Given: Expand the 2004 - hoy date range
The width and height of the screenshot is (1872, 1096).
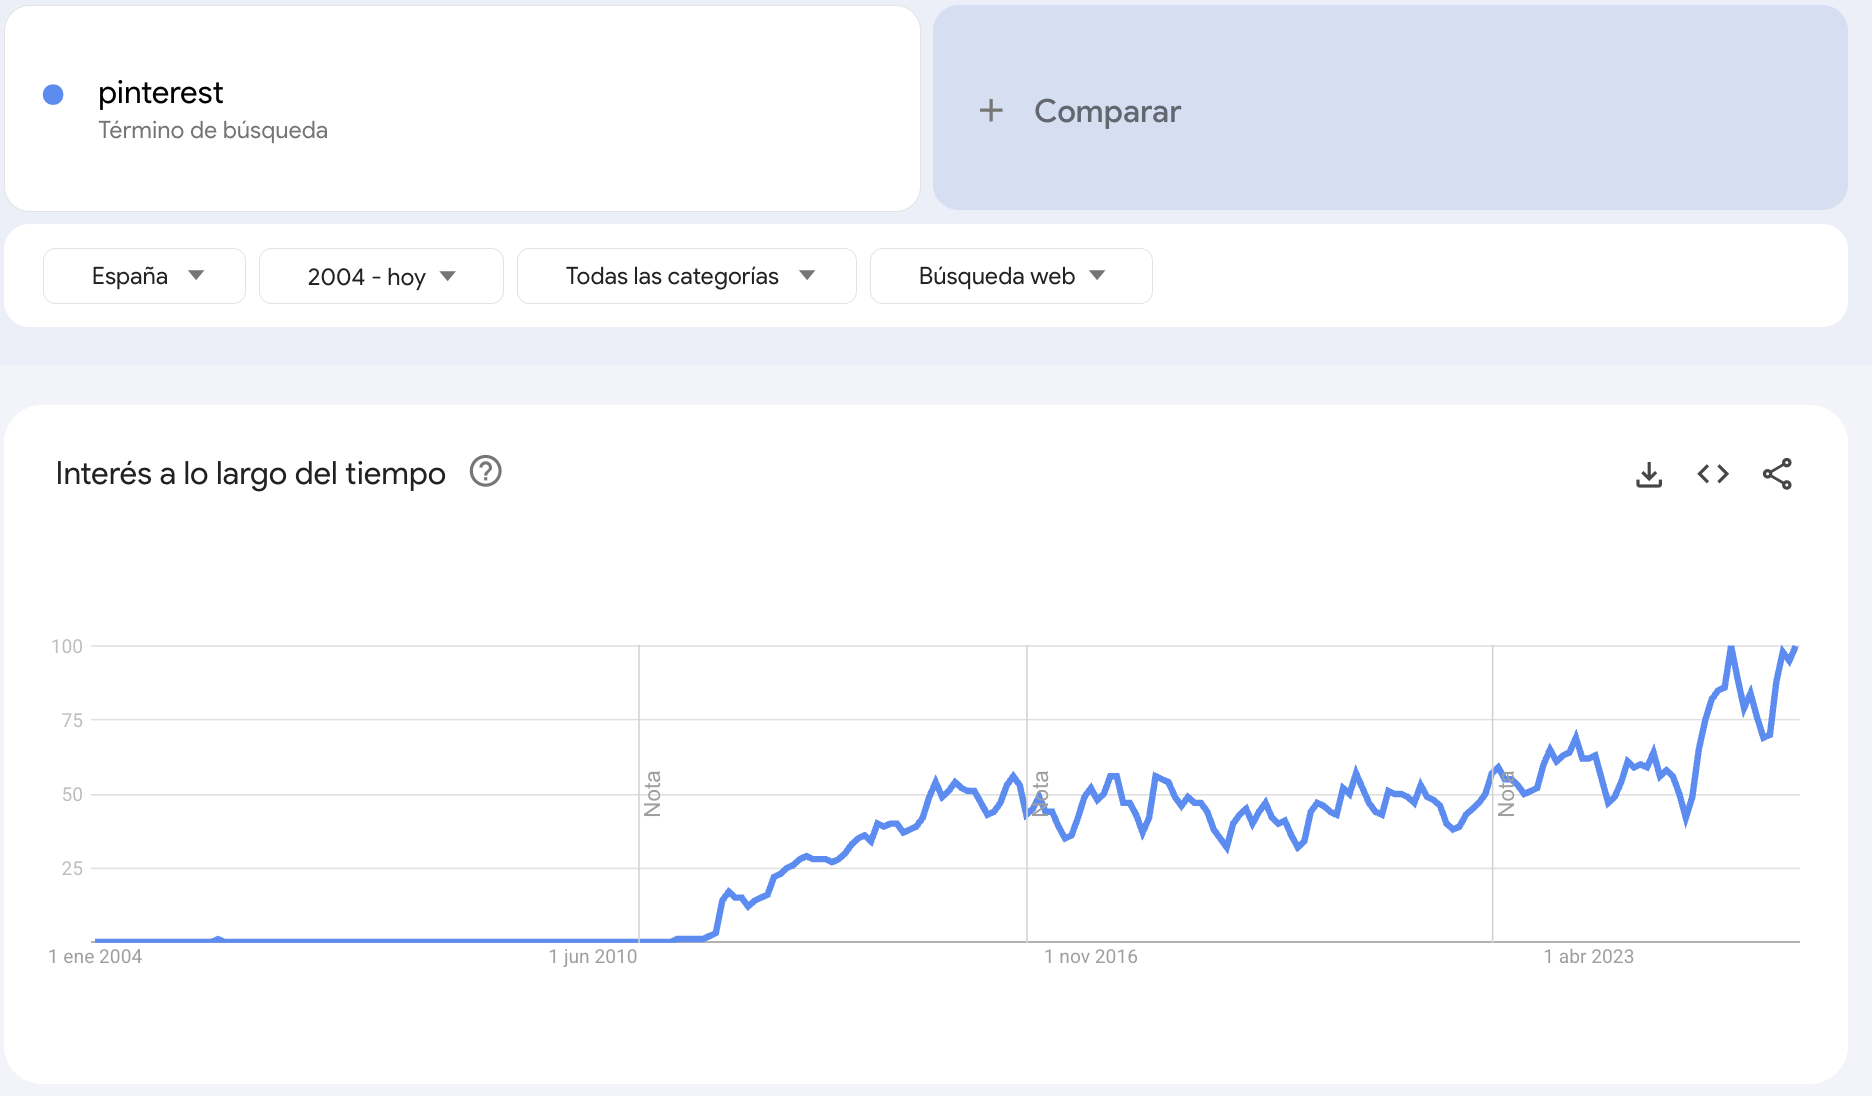Looking at the screenshot, I should coord(381,276).
